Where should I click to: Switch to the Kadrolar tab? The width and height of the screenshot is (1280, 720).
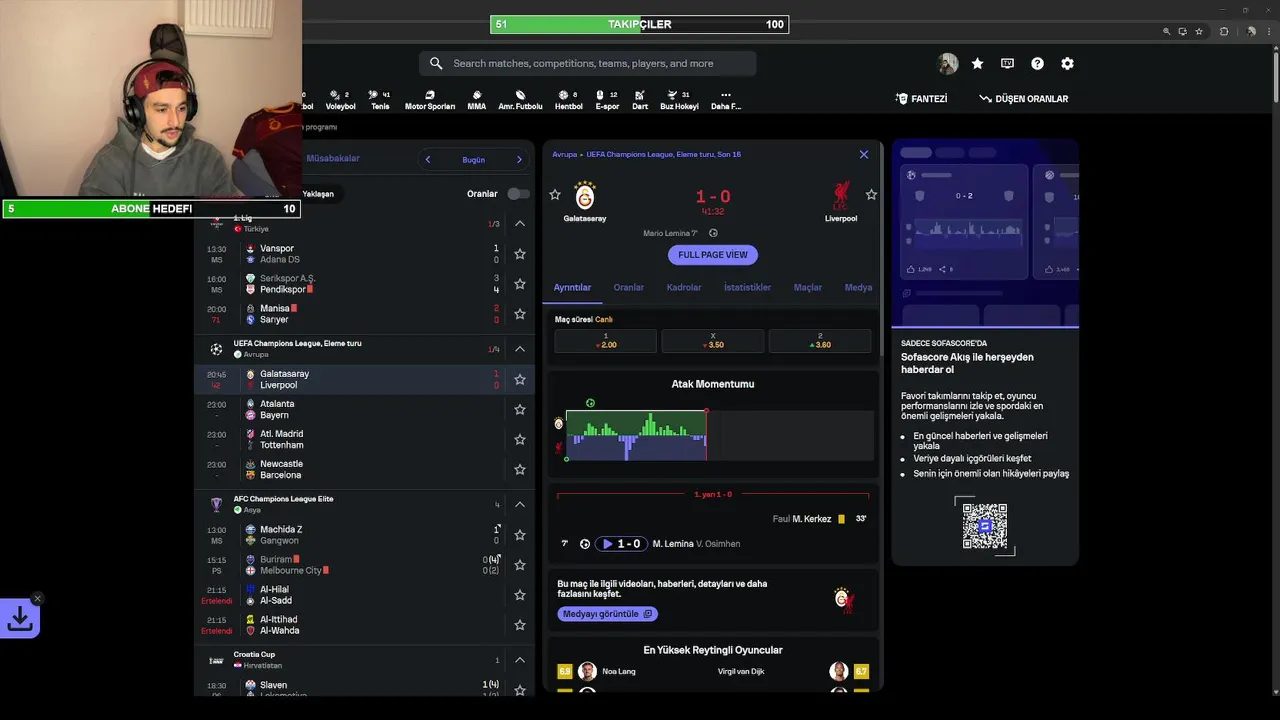[684, 287]
